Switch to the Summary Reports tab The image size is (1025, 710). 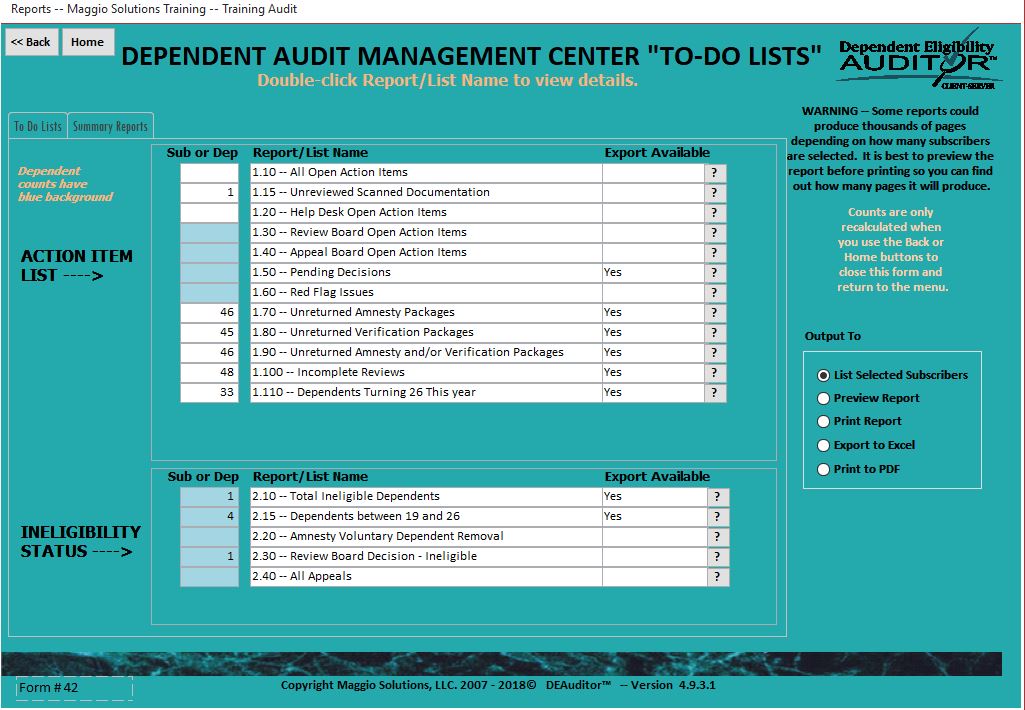110,126
